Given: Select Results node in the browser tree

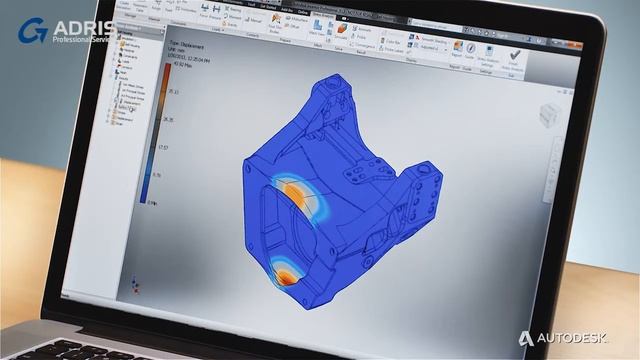Looking at the screenshot, I should (x=121, y=78).
